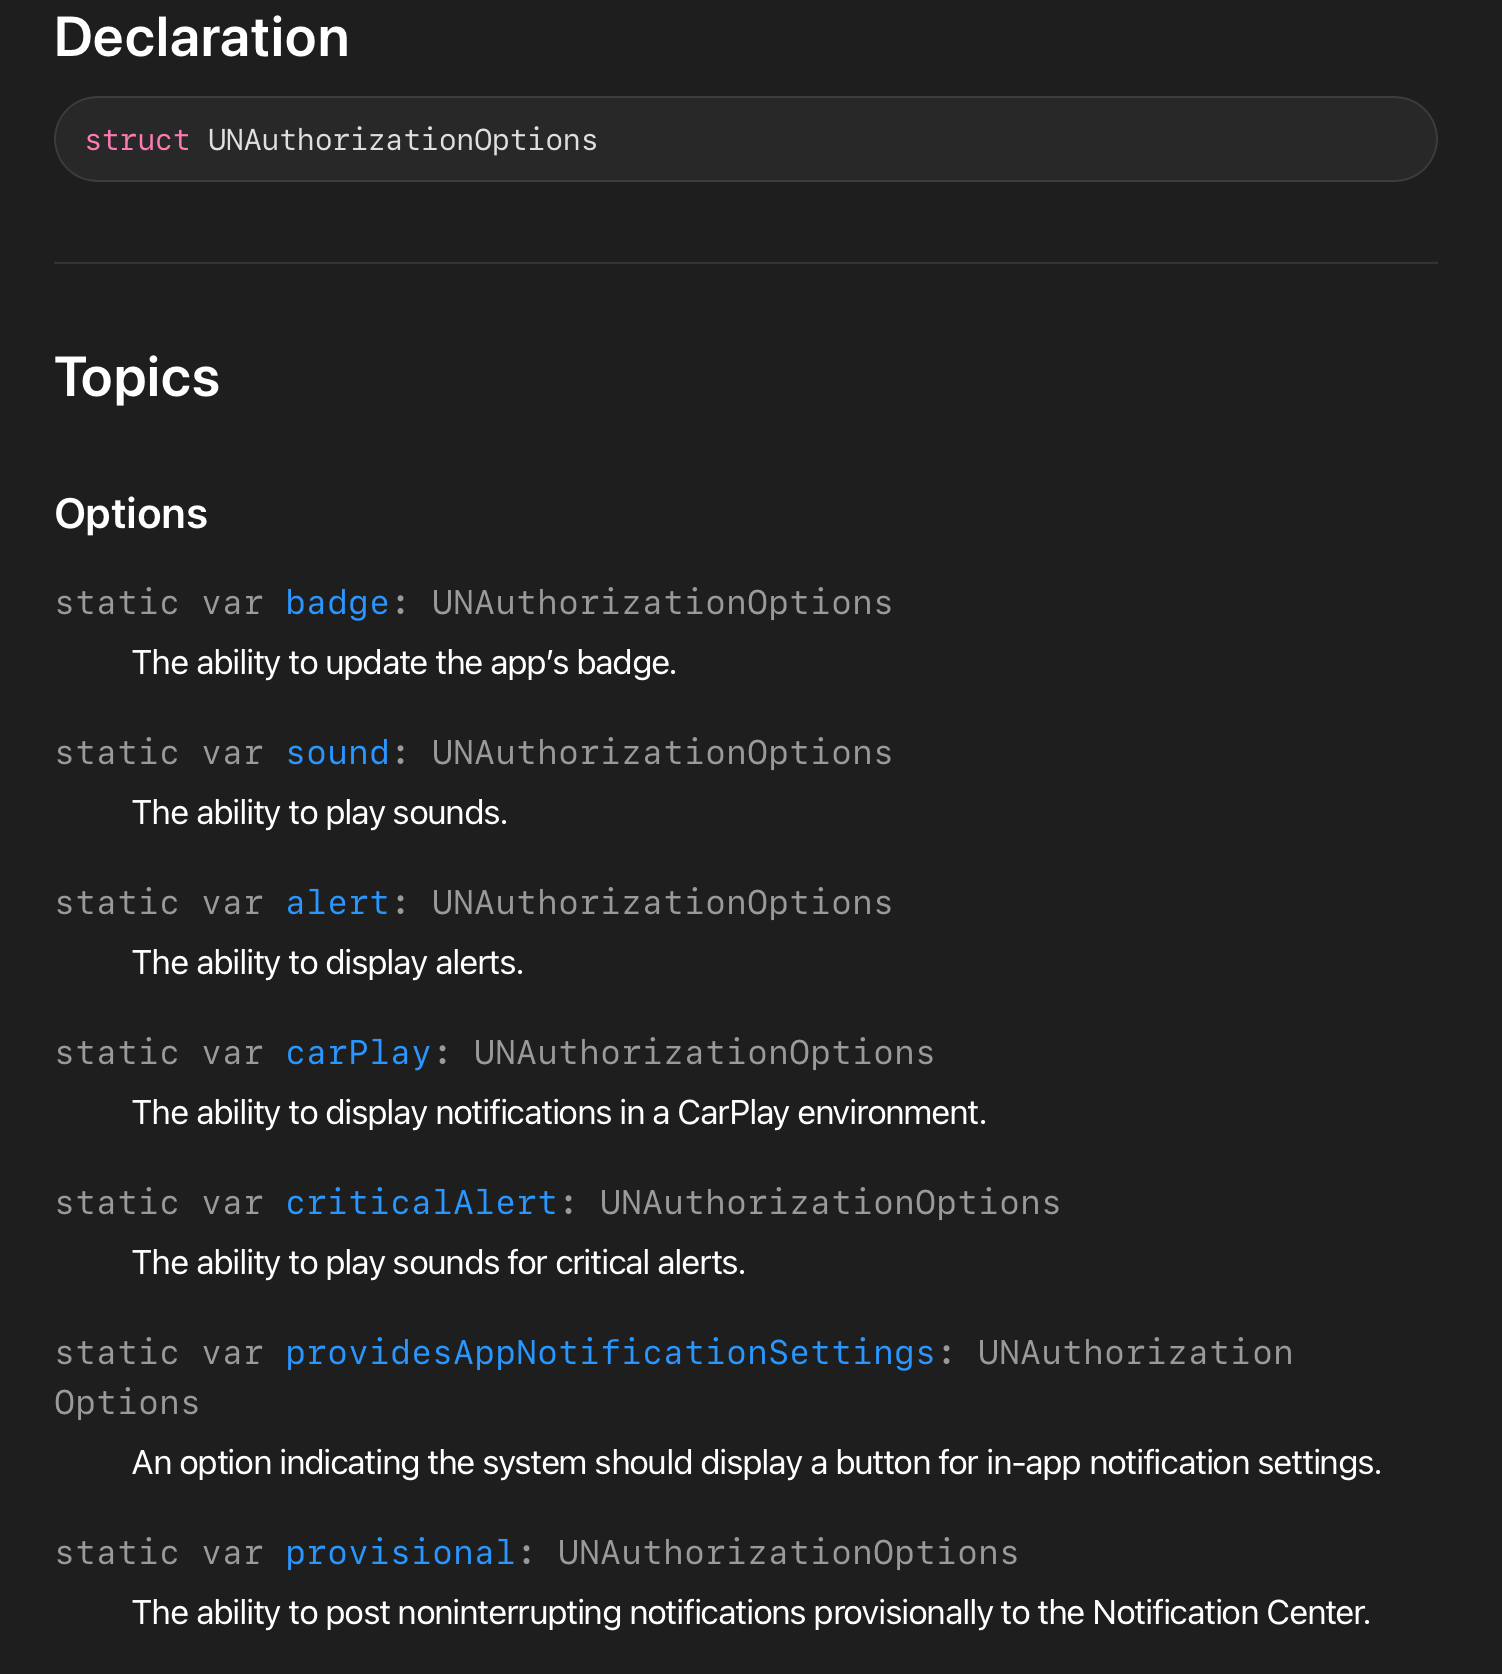Image resolution: width=1502 pixels, height=1674 pixels.
Task: Click the "ability to play sounds." description
Action: click(320, 813)
